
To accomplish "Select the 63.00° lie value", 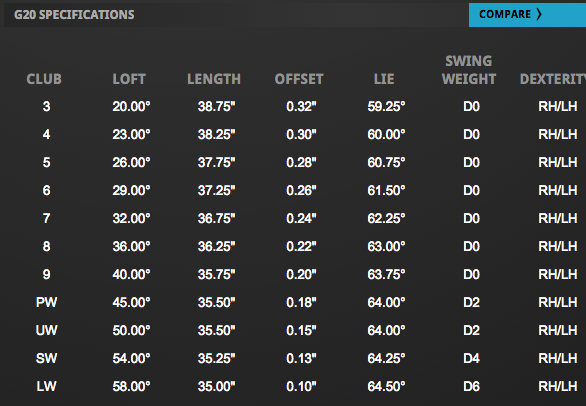I will [386, 246].
